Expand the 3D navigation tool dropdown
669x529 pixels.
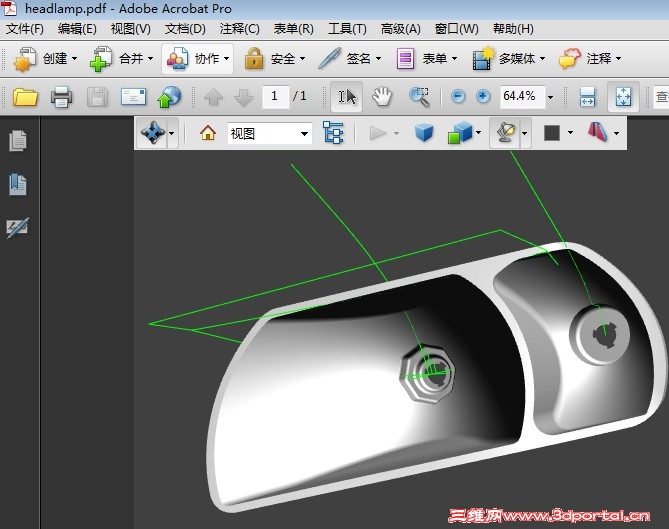point(172,134)
